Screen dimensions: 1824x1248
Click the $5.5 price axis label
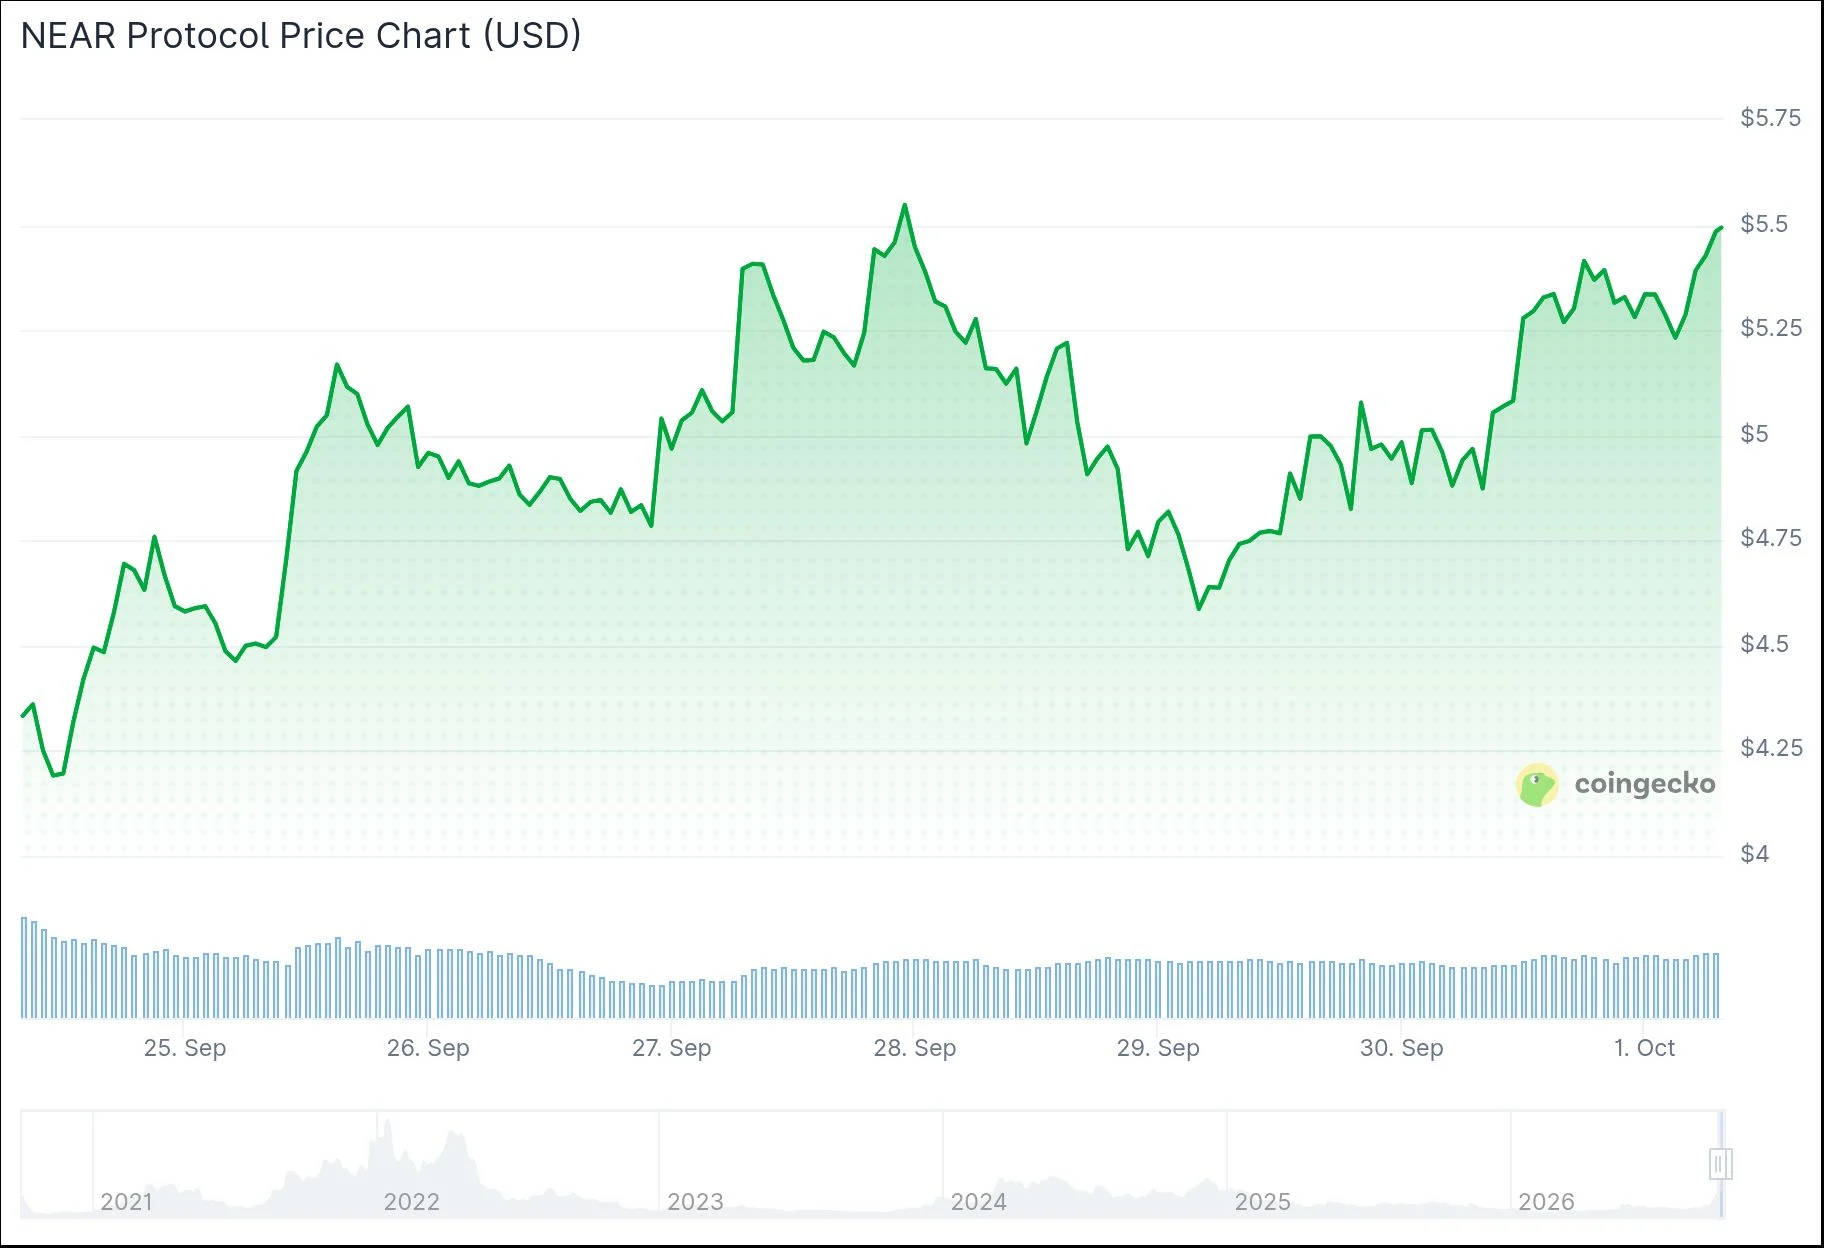(1764, 224)
